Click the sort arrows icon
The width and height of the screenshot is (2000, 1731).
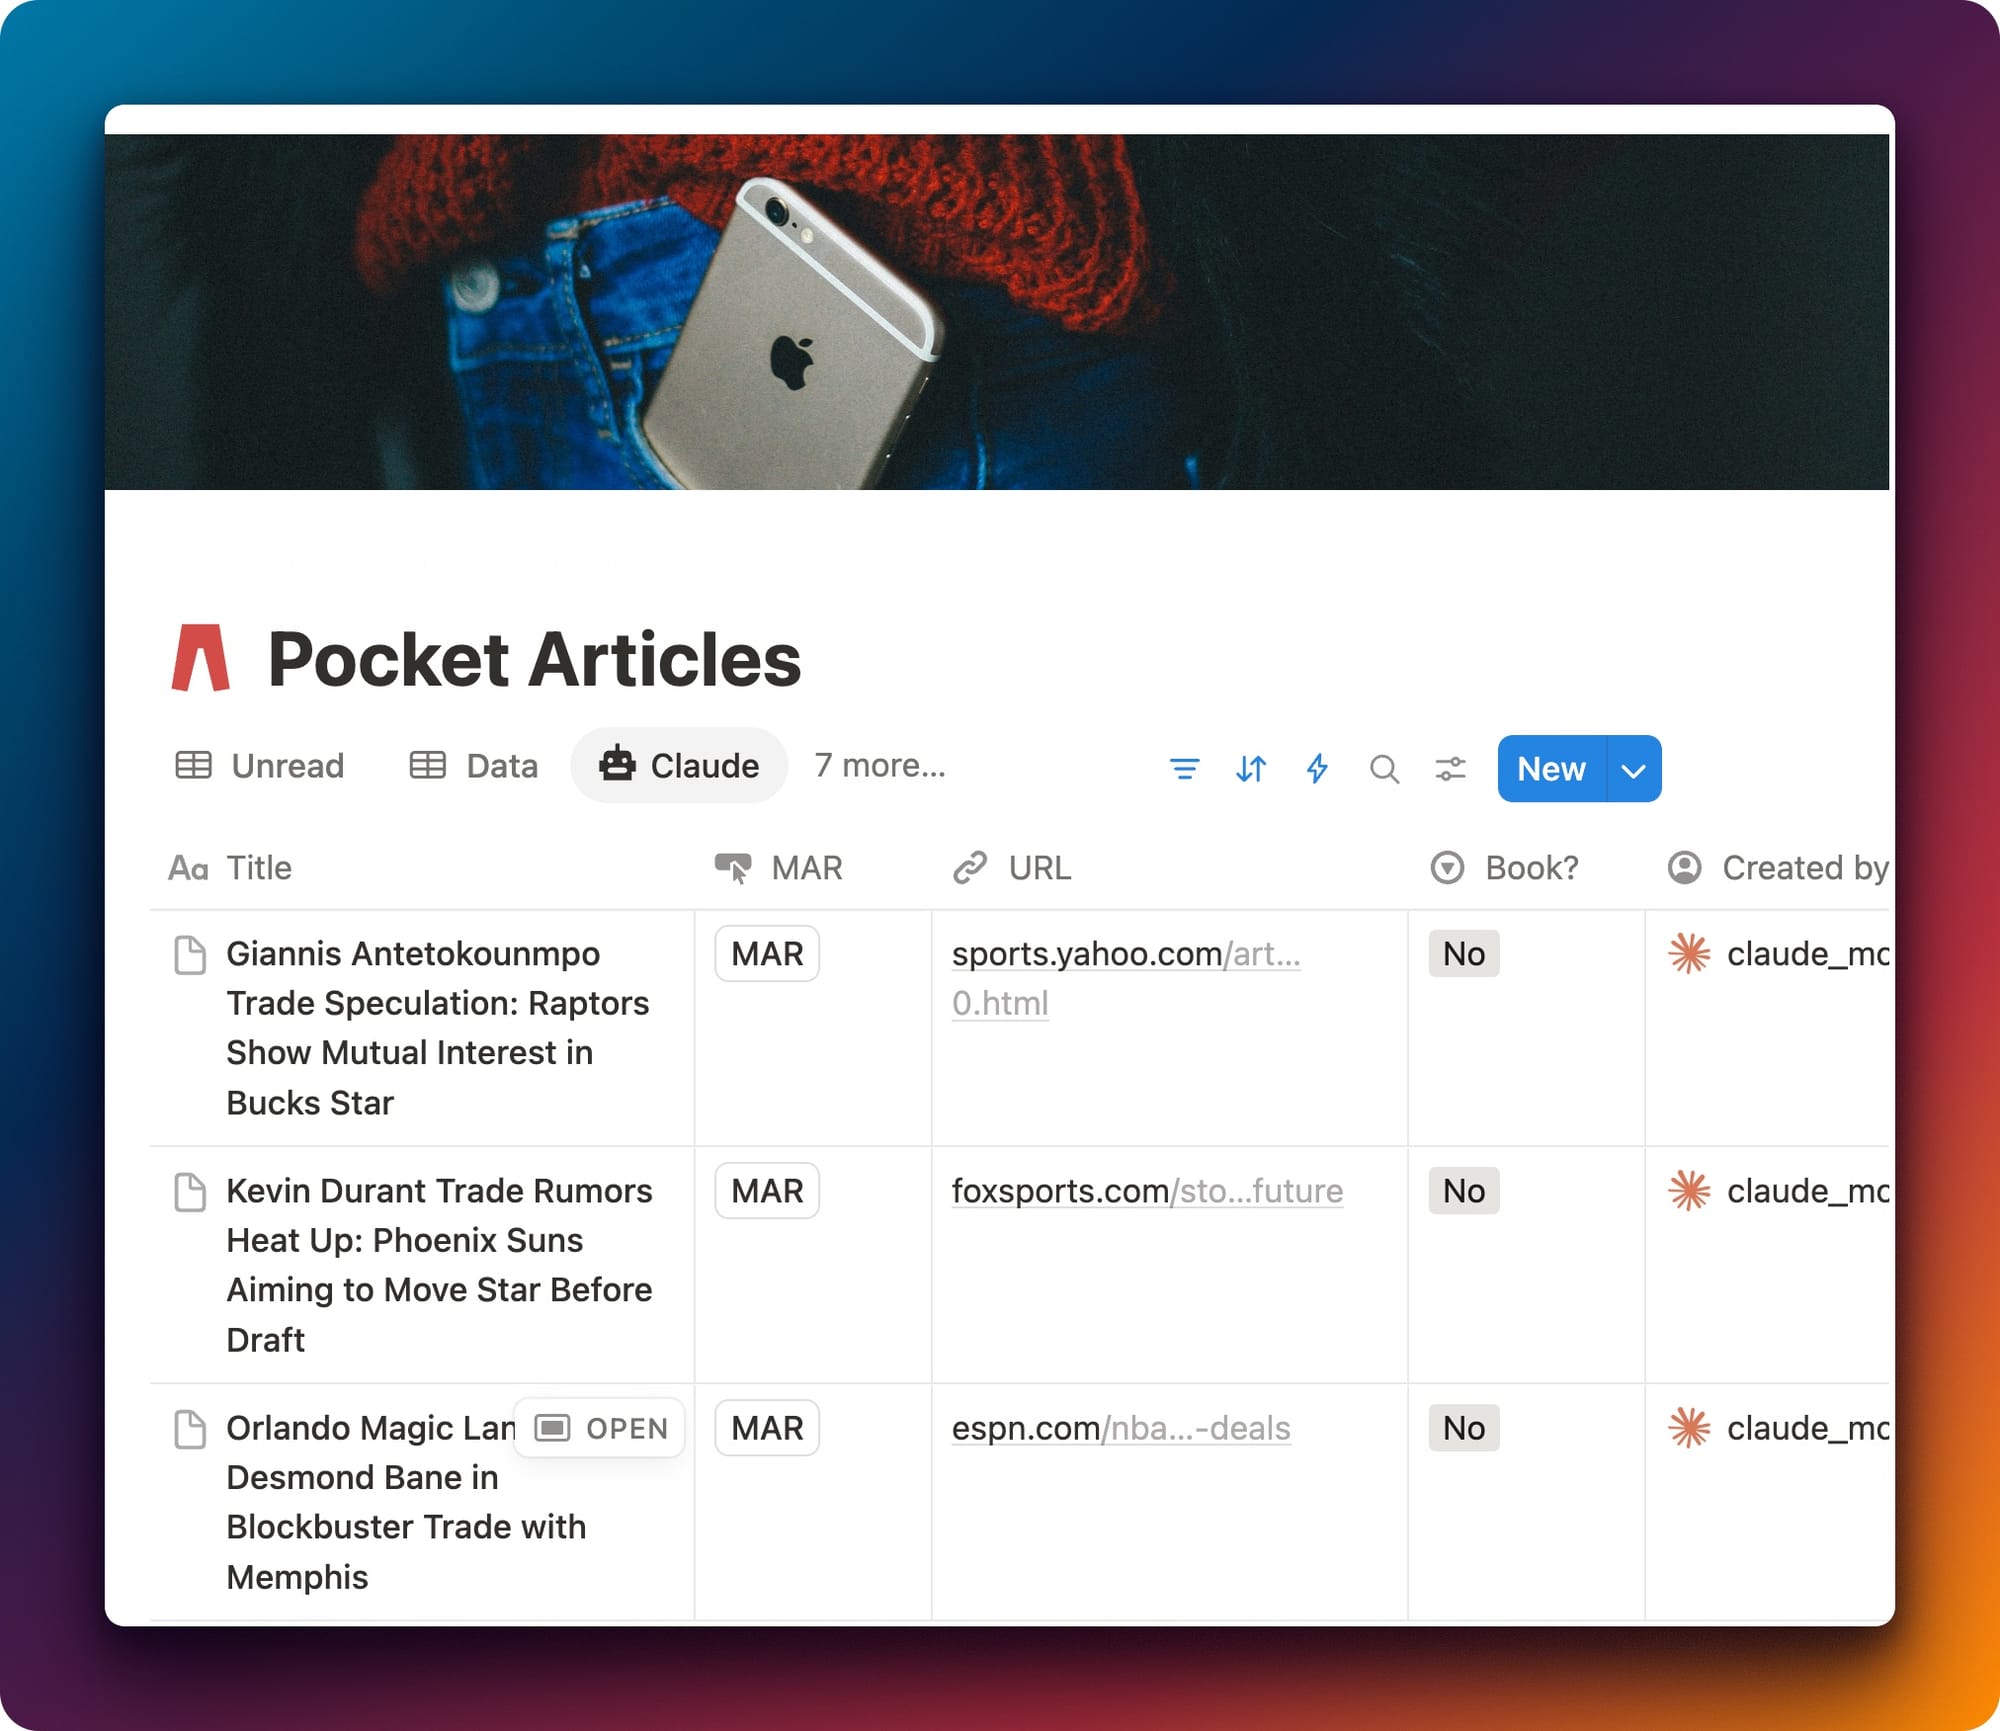[1250, 769]
